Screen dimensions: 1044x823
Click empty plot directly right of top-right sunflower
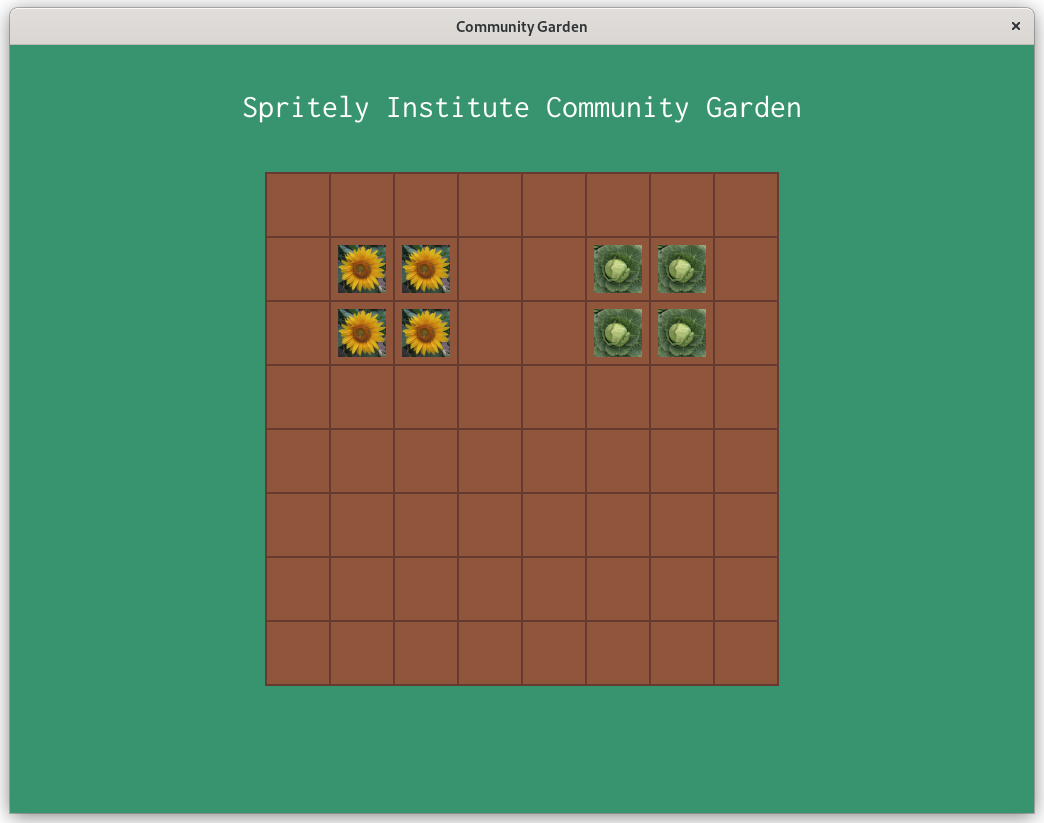click(490, 269)
